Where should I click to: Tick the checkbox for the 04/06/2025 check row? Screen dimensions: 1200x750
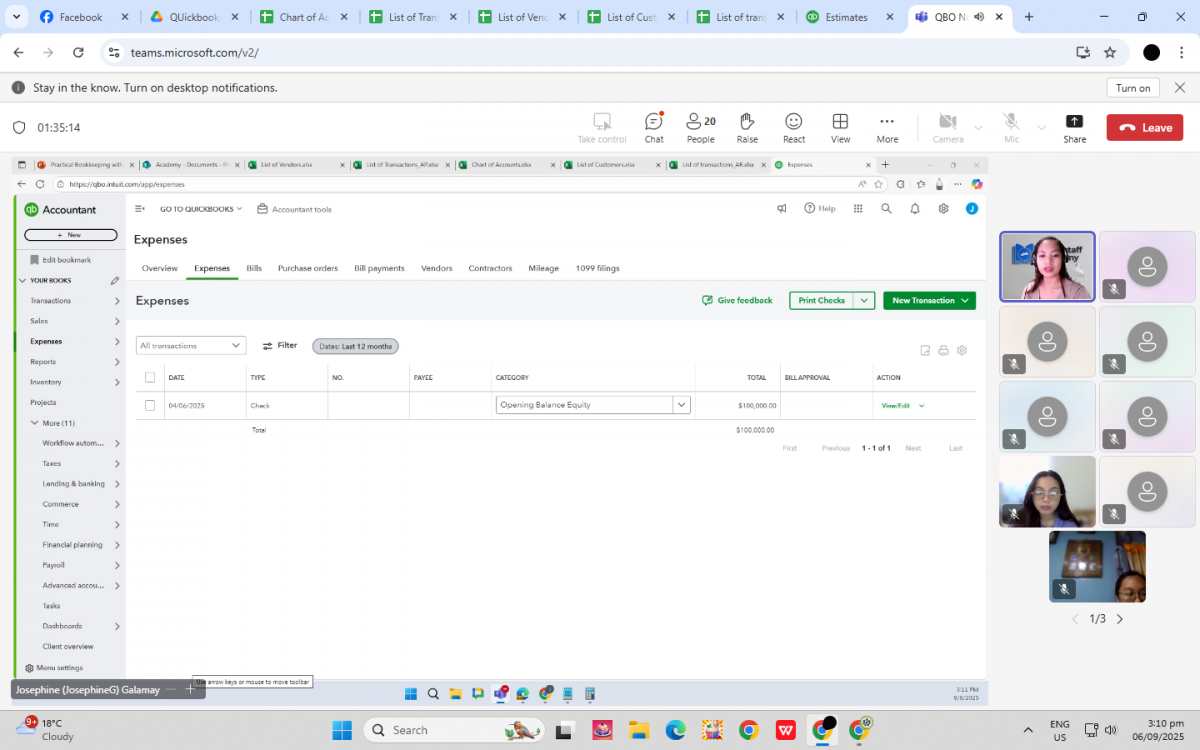150,405
